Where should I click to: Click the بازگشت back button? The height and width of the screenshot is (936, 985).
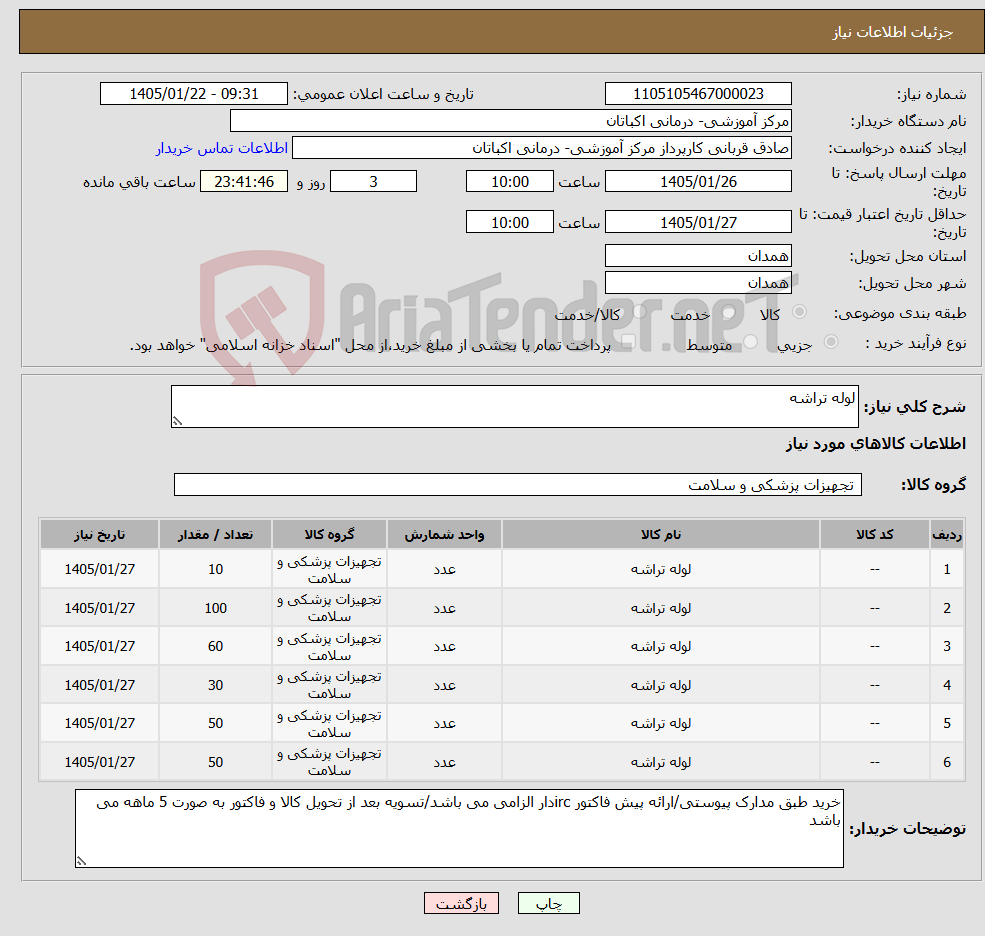tap(461, 903)
